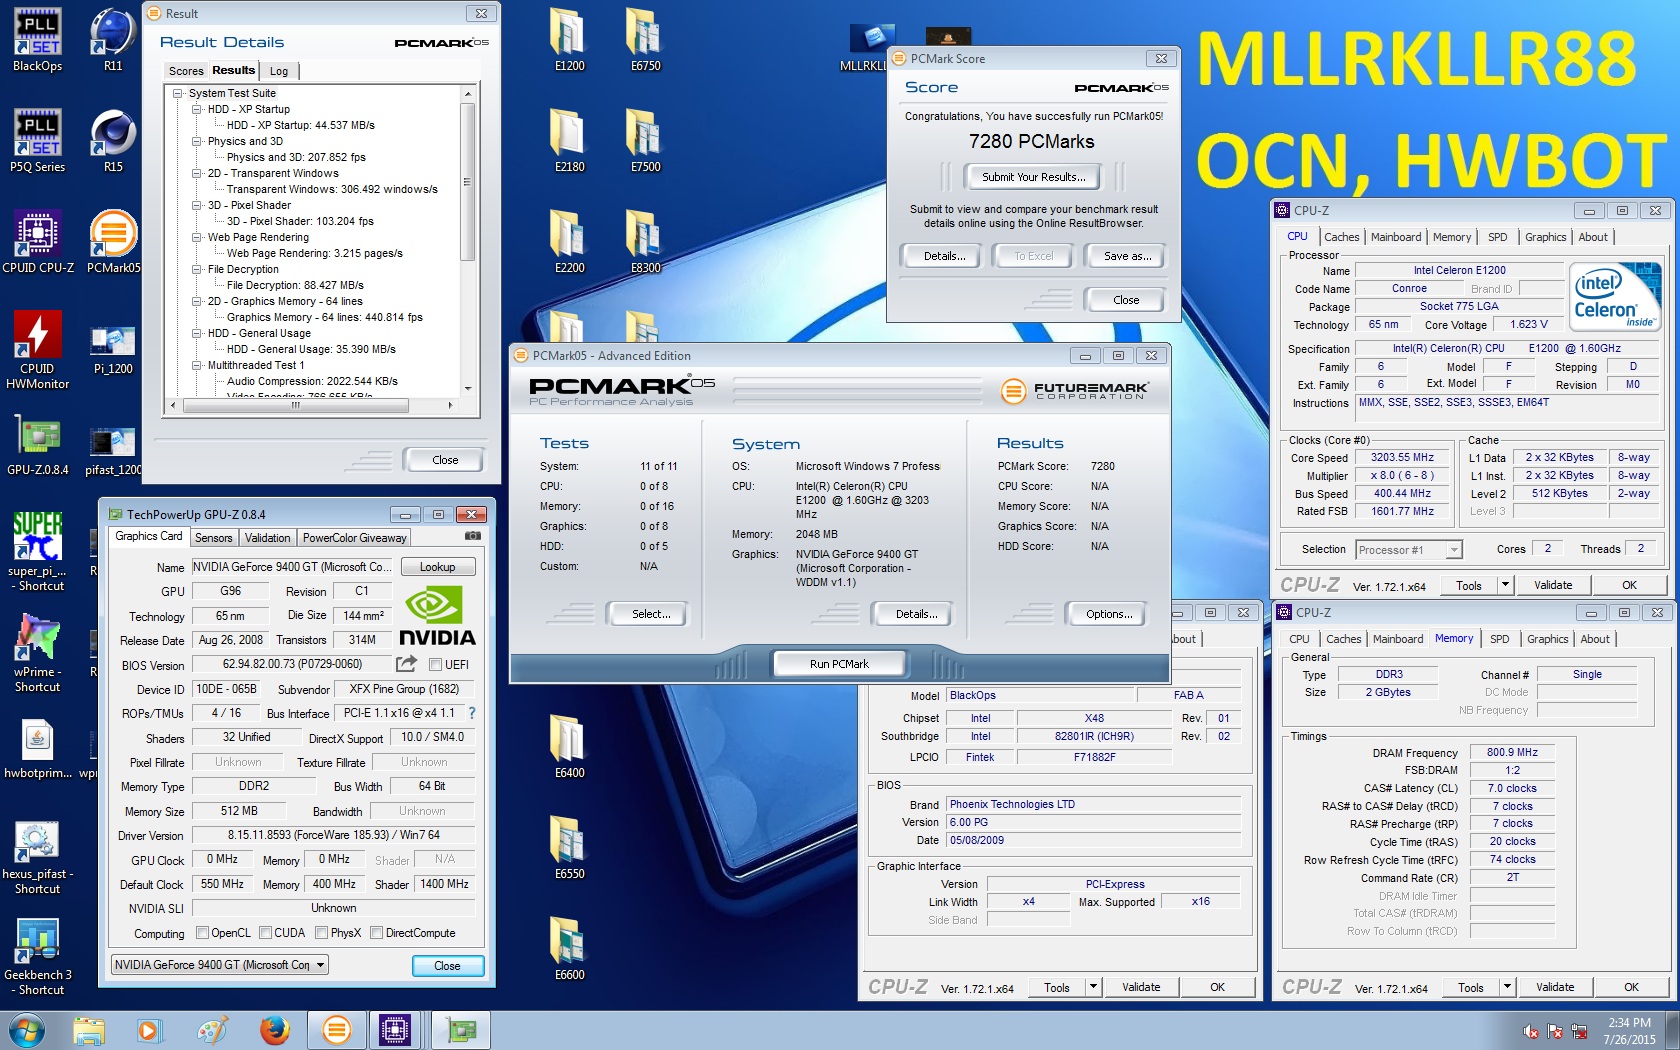Click the GPU Name field in GPU-Z
This screenshot has width=1680, height=1050.
293,567
